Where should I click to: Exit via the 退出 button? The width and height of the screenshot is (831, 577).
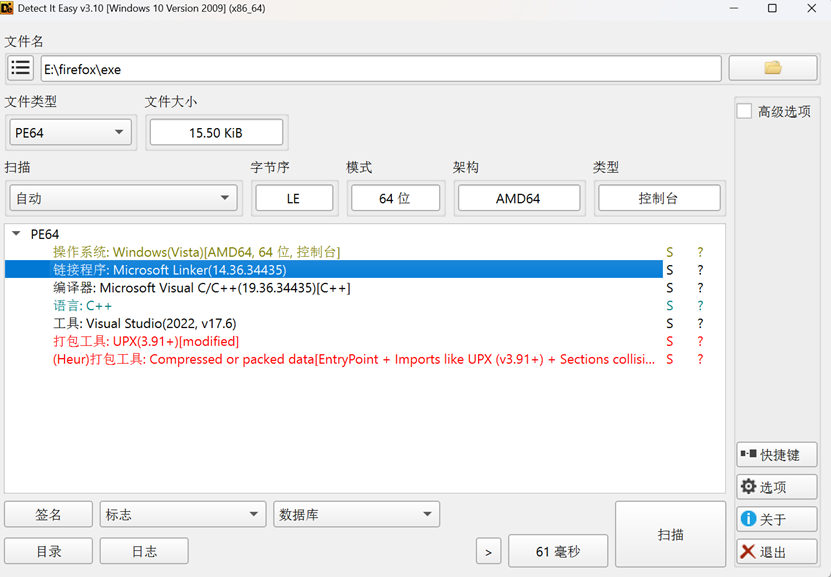click(776, 552)
